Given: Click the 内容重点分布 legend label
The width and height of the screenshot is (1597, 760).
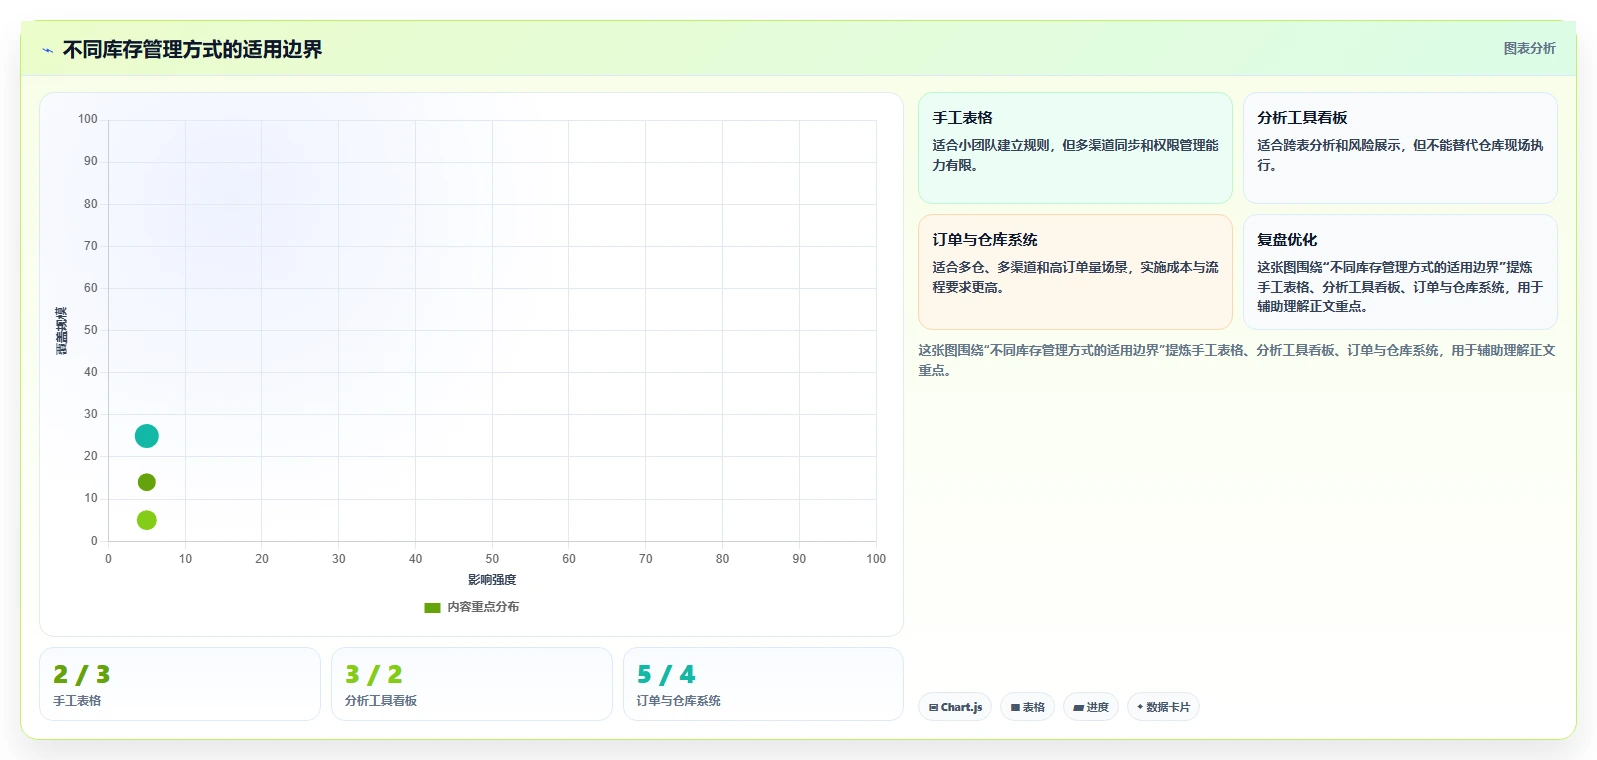Looking at the screenshot, I should click(x=483, y=607).
